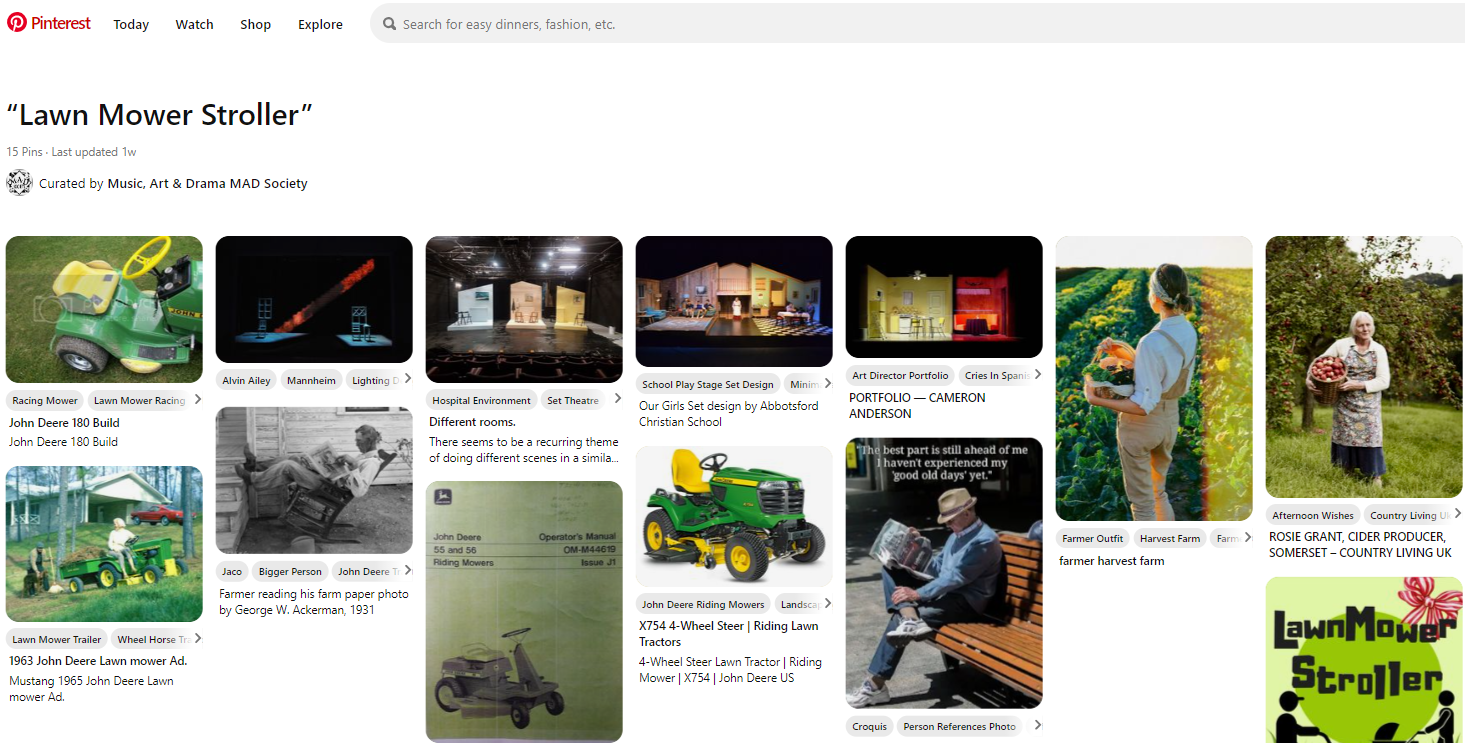Expand tags next to Person References Photo

tap(1037, 725)
